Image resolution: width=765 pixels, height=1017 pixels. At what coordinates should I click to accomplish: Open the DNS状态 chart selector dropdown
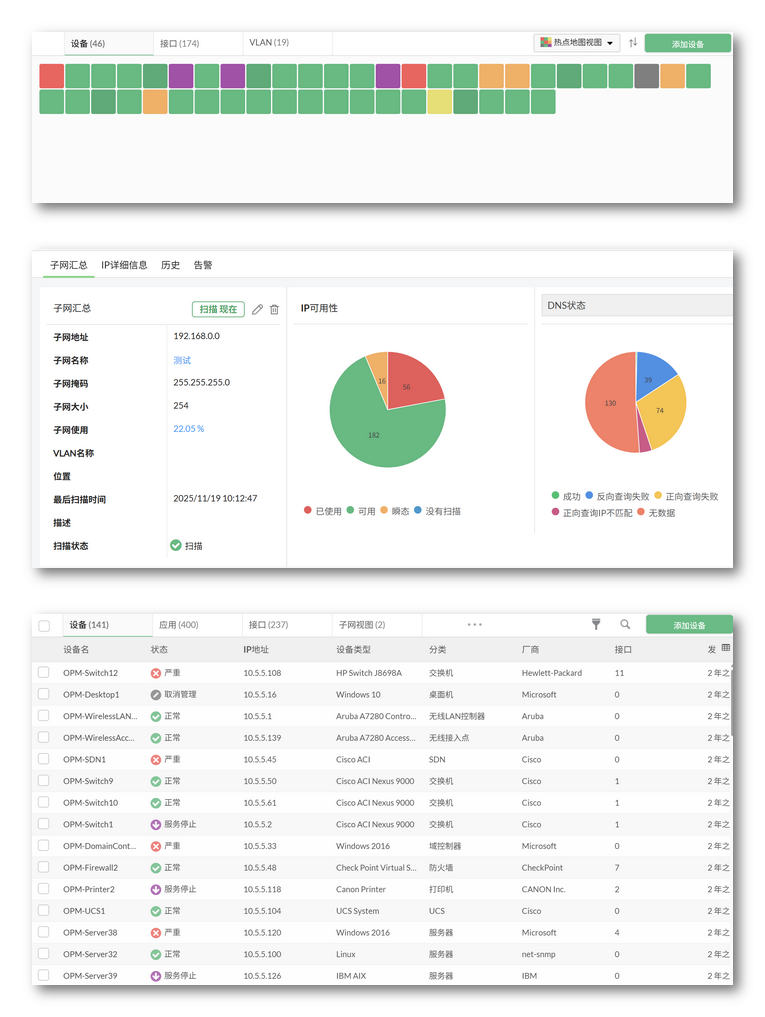coord(637,305)
